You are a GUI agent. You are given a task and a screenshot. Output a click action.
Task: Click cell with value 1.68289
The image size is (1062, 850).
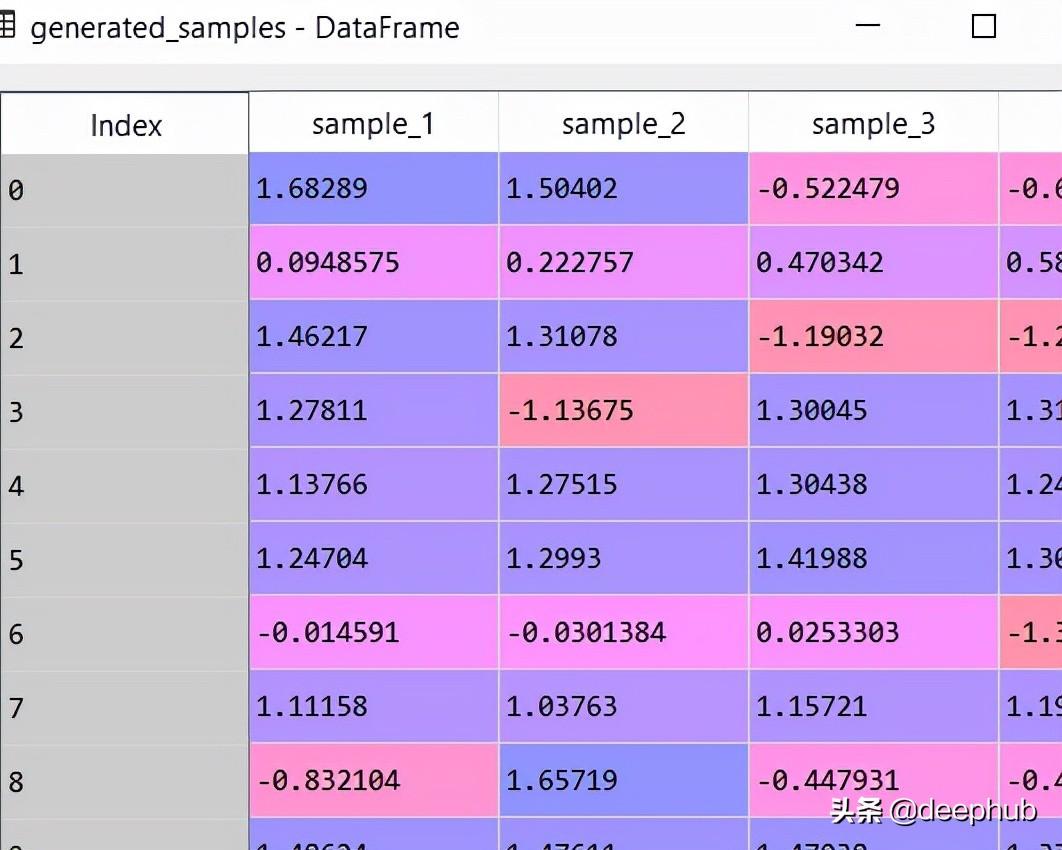click(373, 188)
